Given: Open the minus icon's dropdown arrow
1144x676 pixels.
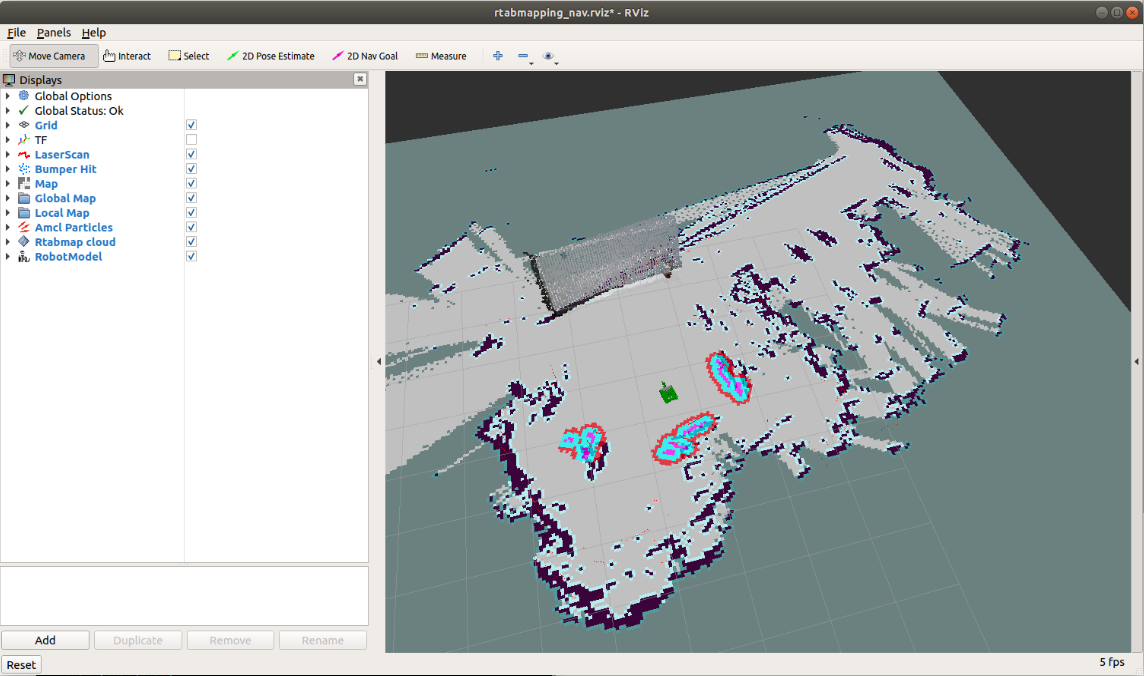Looking at the screenshot, I should click(x=531, y=63).
